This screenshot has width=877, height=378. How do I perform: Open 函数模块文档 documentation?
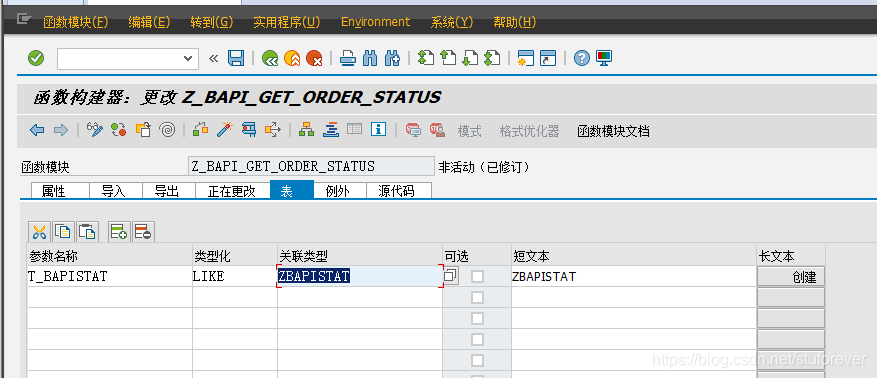(614, 131)
